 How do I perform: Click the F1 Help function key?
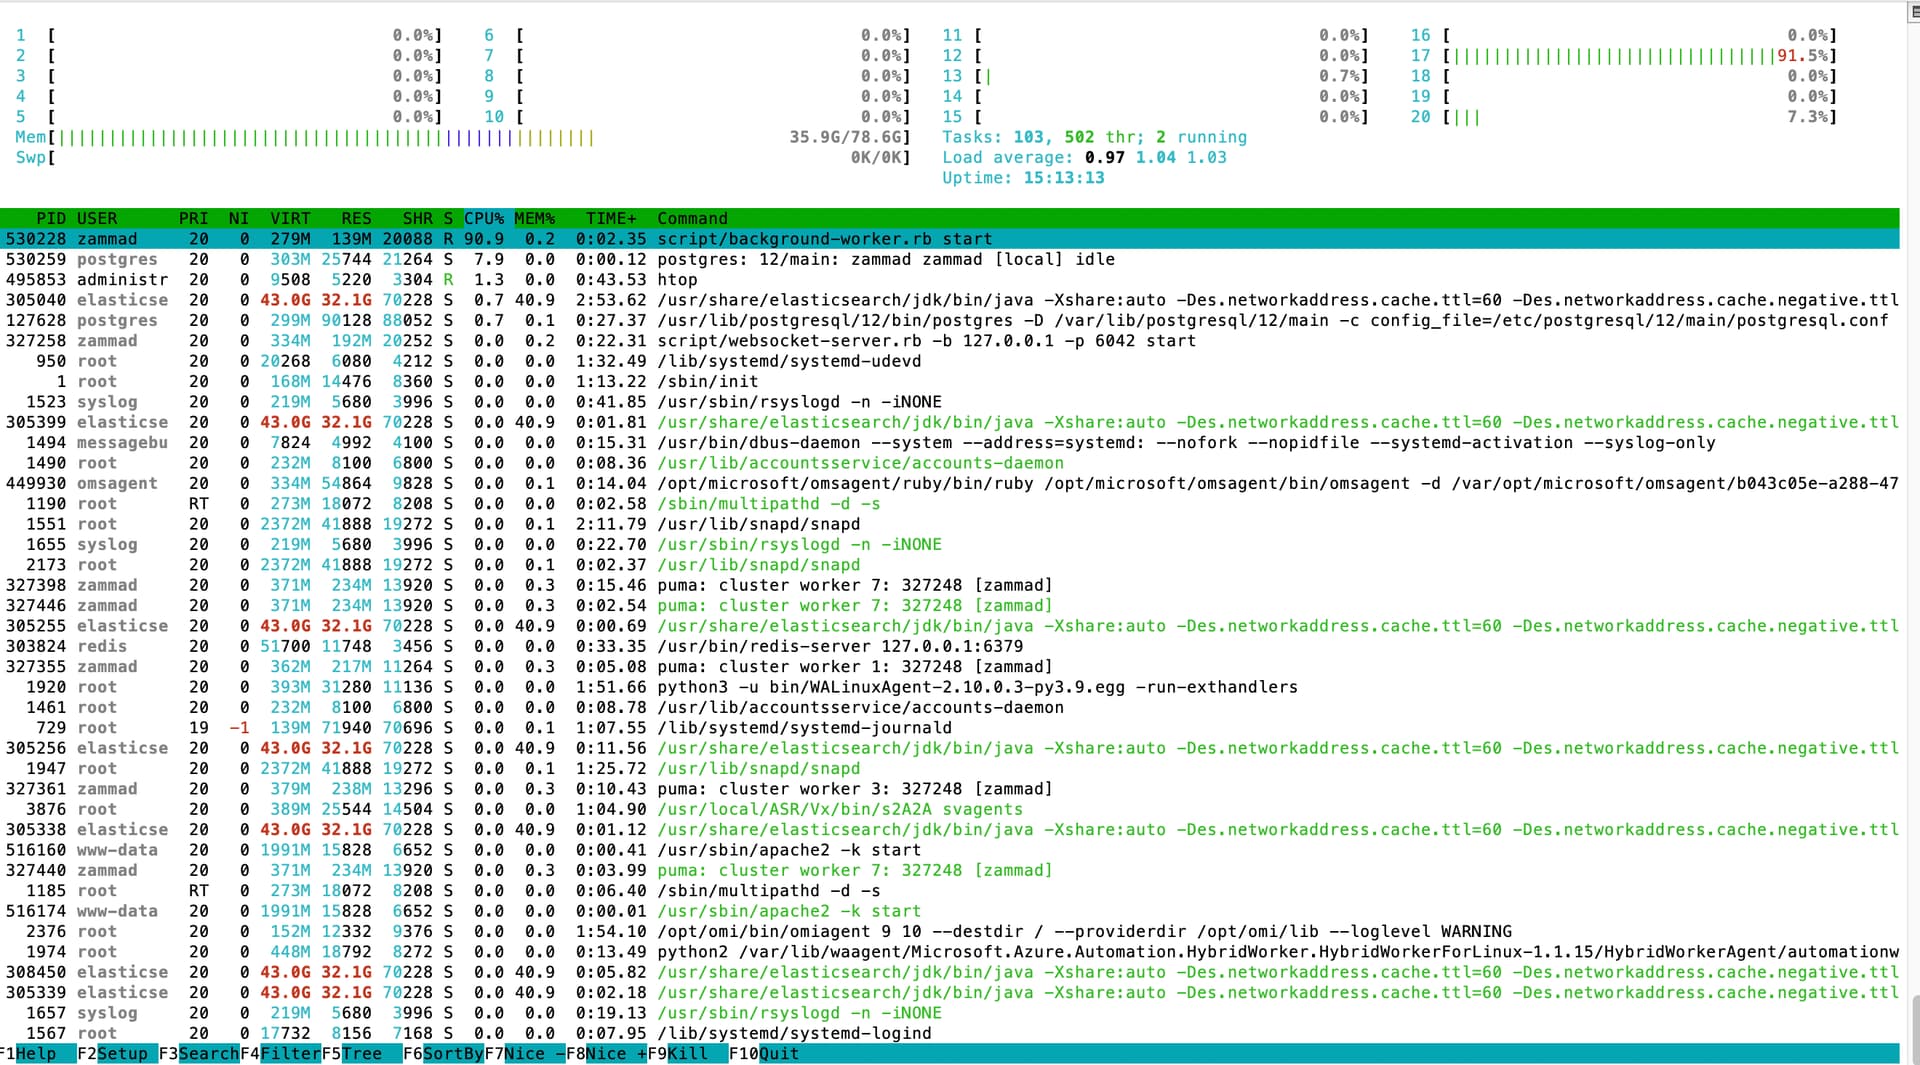[37, 1054]
